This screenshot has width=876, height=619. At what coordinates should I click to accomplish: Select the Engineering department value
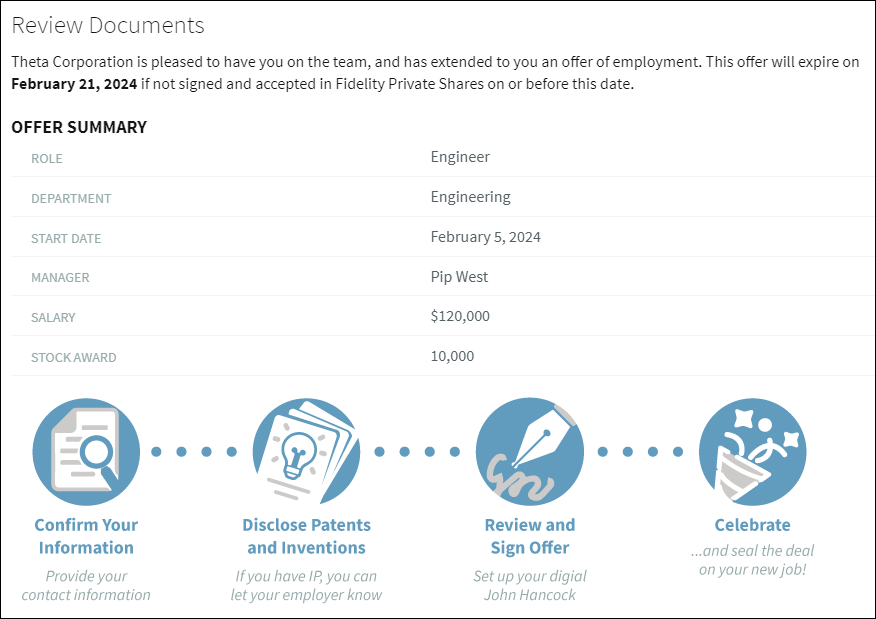tap(470, 197)
